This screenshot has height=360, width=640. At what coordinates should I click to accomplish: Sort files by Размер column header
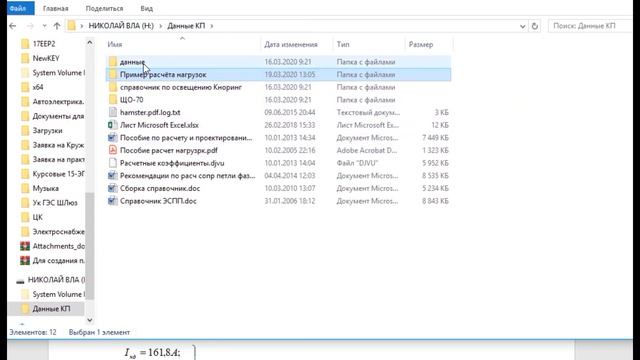[x=421, y=44]
